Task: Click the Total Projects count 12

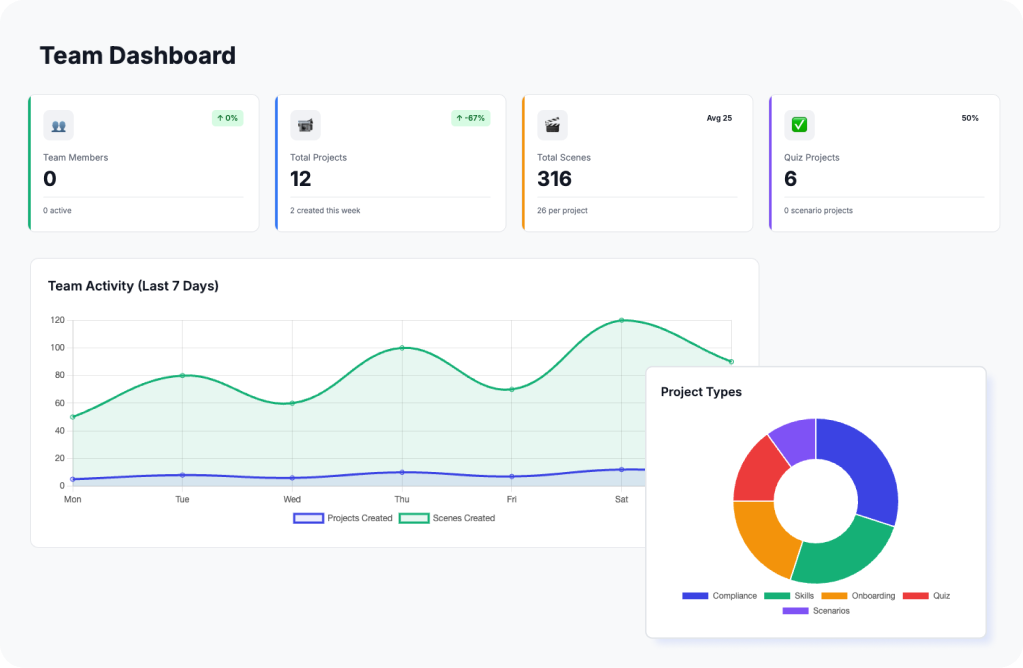Action: coord(301,179)
